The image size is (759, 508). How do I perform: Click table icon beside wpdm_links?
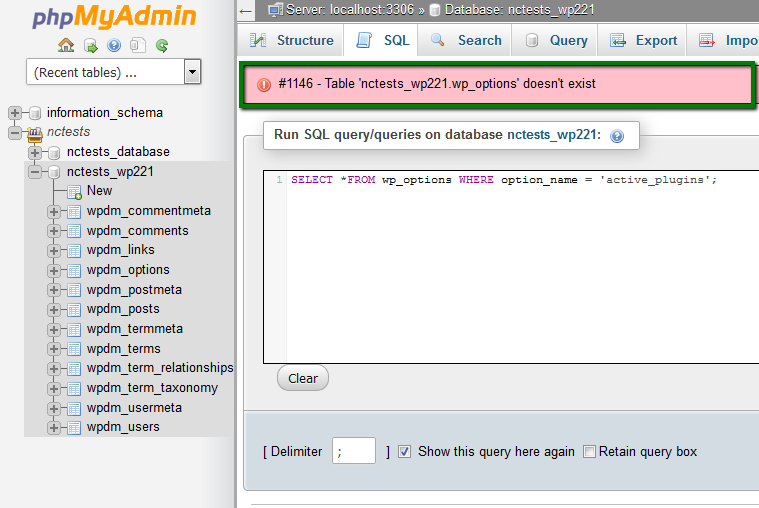coord(74,251)
